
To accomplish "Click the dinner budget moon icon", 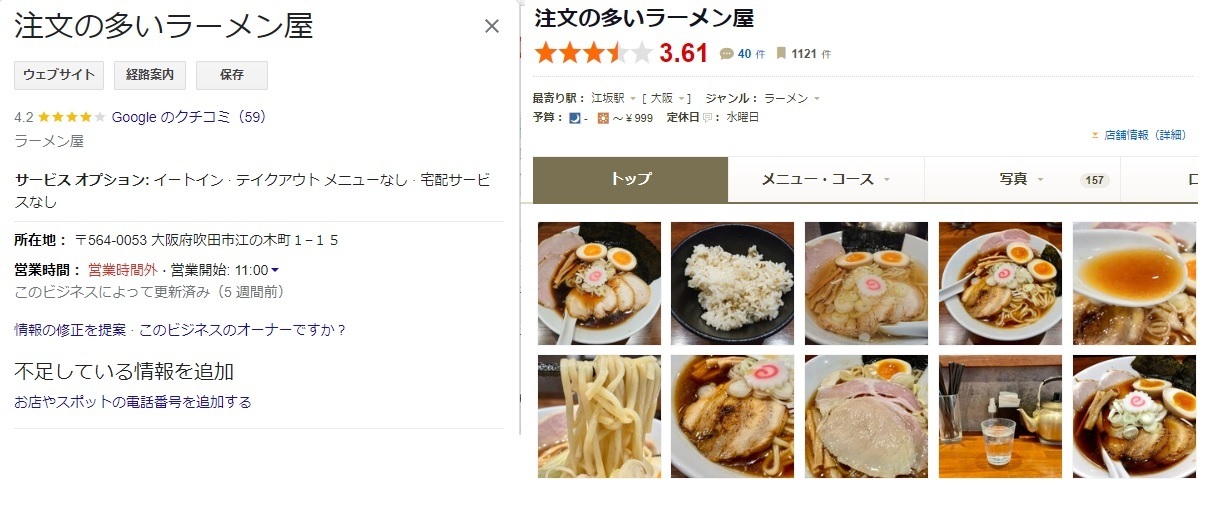I will pos(575,118).
